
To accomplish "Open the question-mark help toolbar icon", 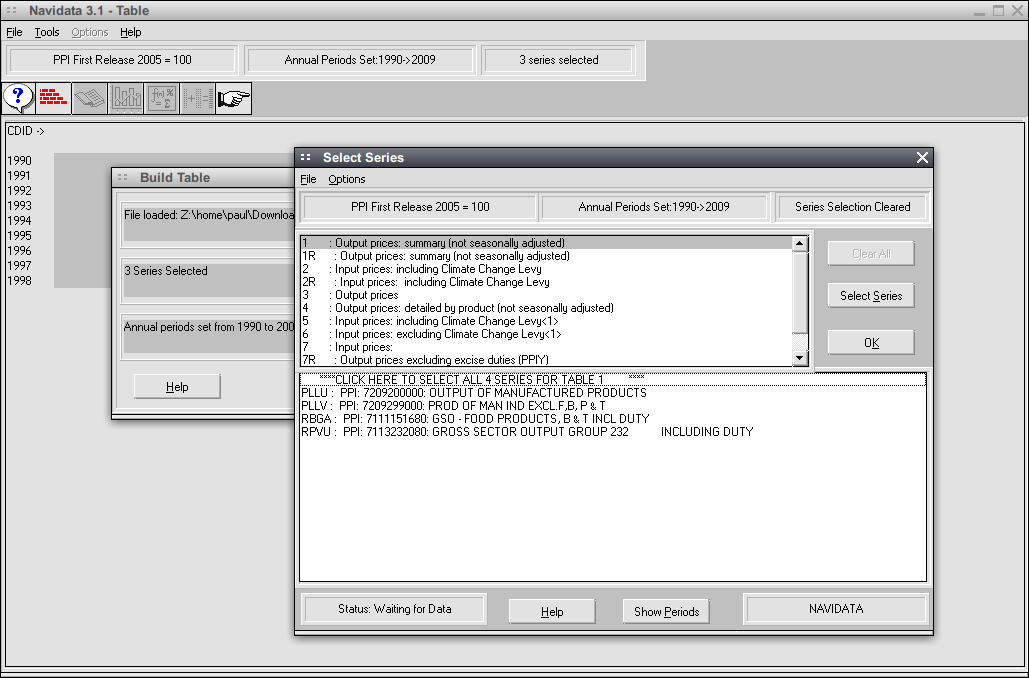I will pos(18,98).
